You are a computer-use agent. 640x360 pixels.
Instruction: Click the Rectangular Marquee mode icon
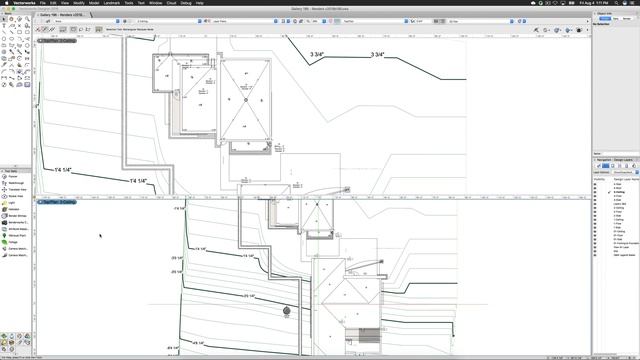point(73,29)
